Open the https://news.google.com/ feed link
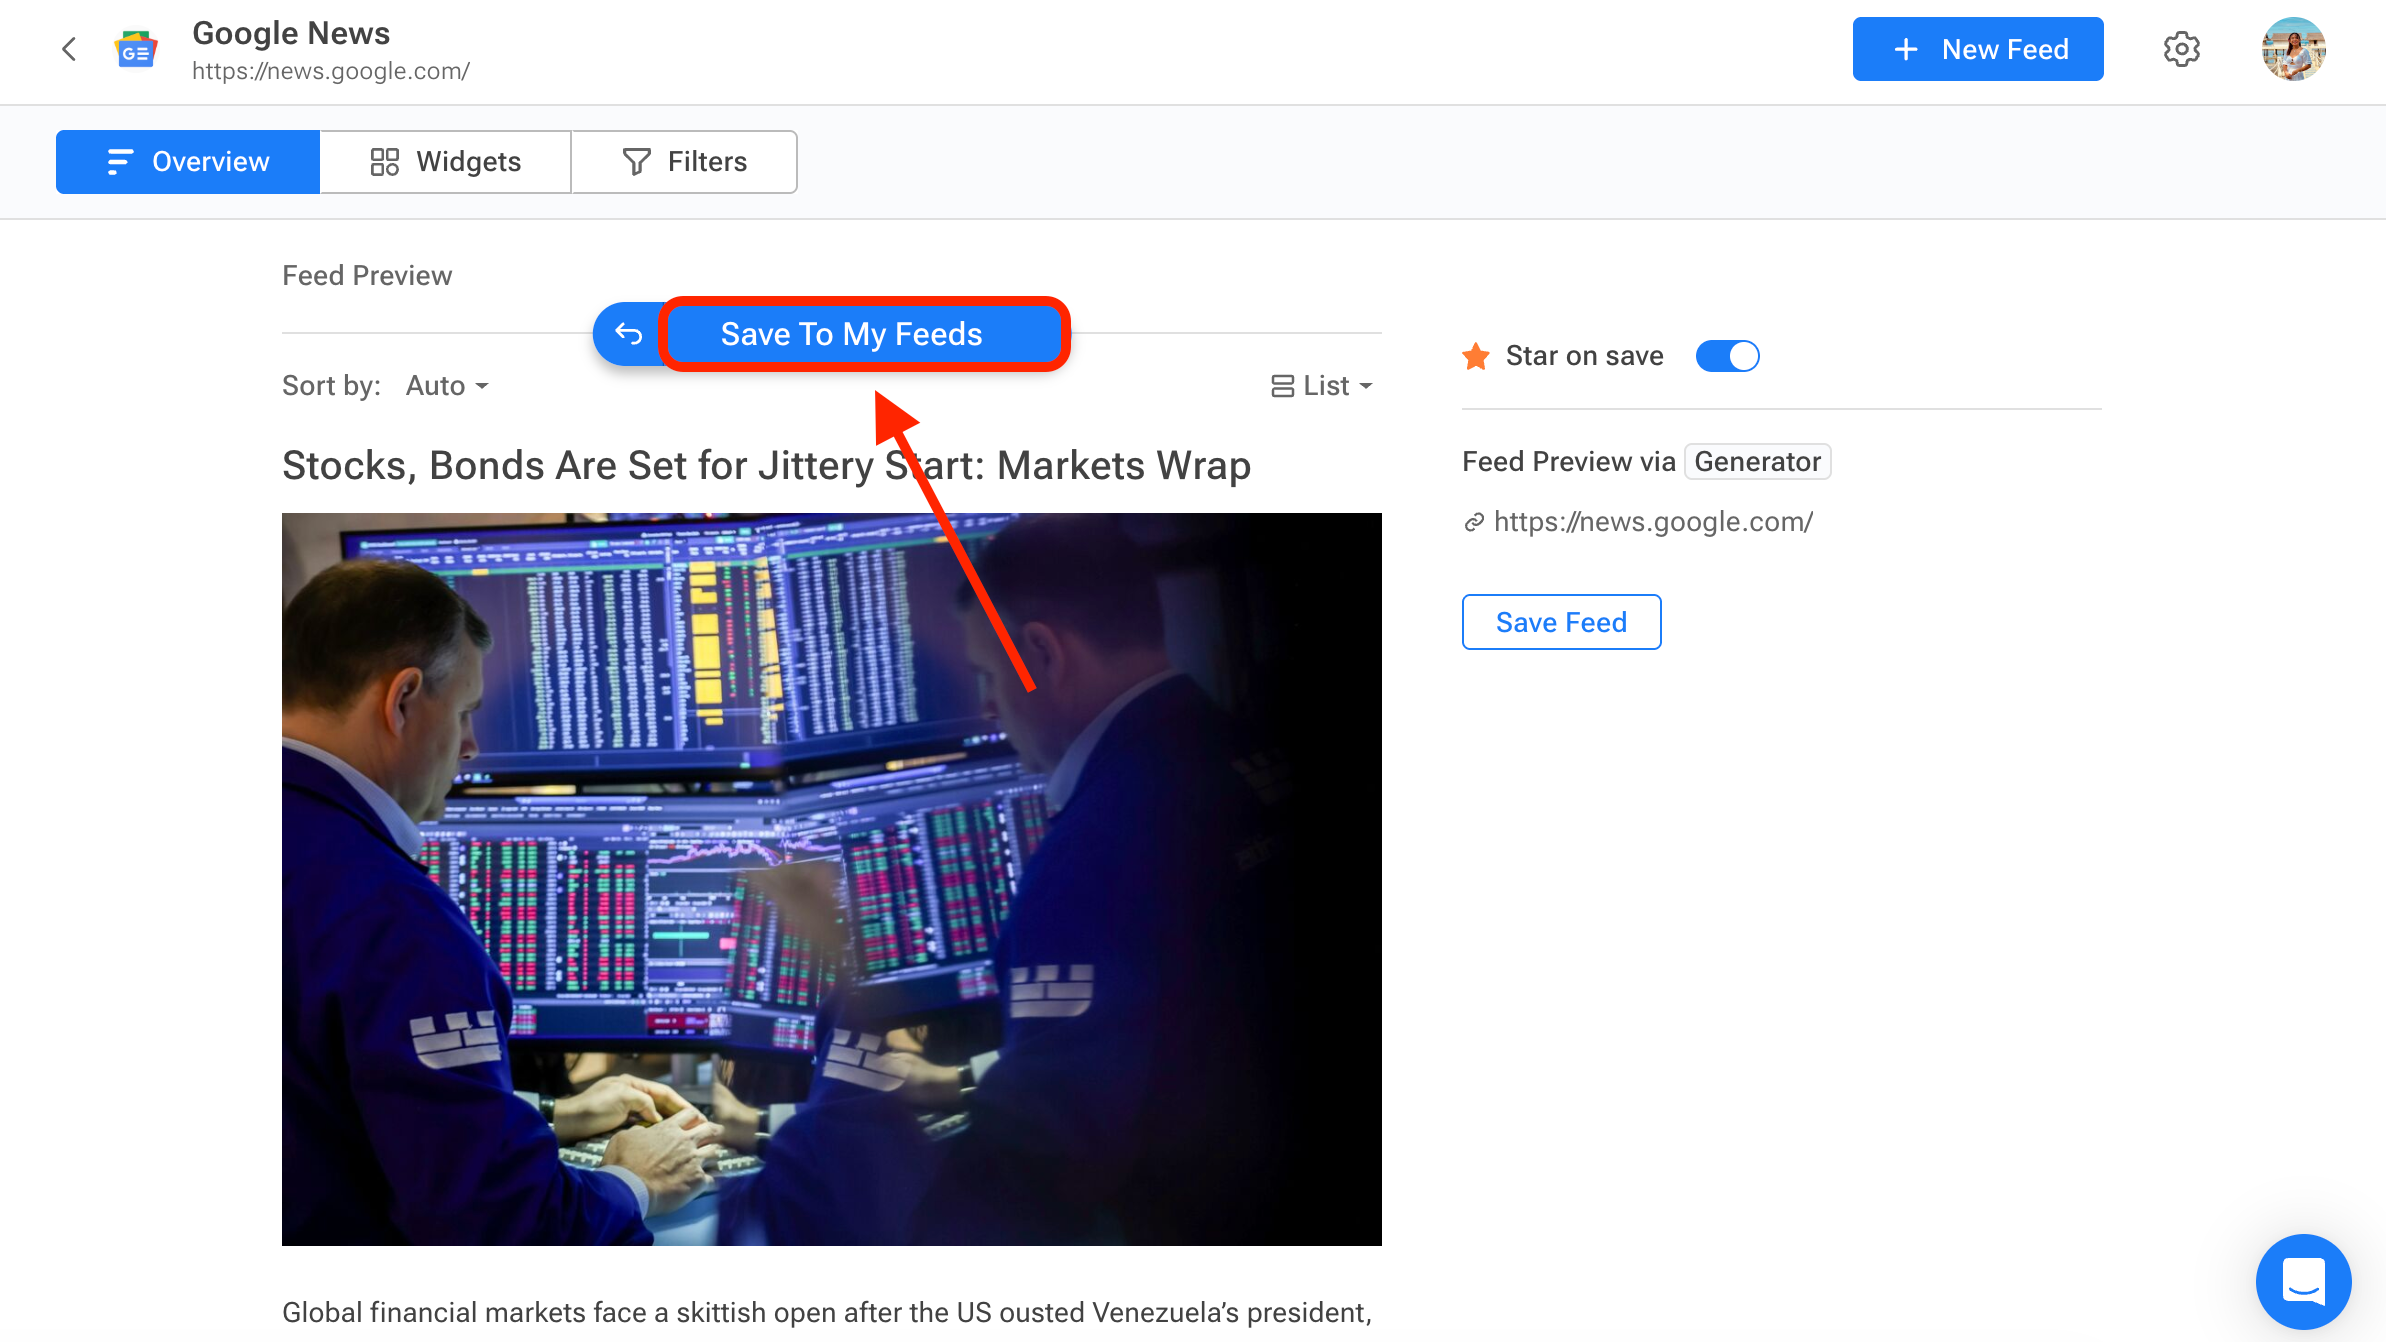The image size is (2386, 1342). (1653, 522)
